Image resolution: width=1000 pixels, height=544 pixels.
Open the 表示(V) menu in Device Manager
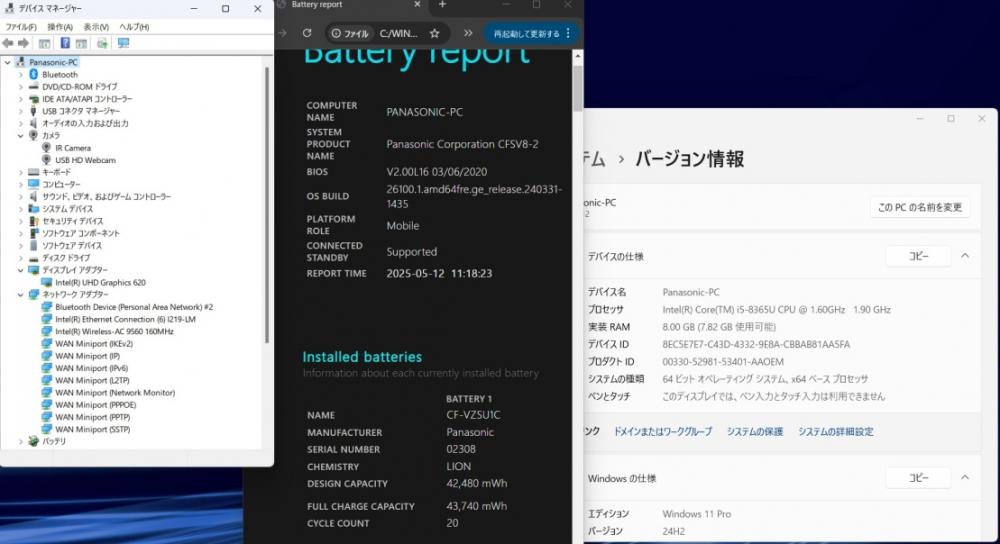(x=96, y=27)
